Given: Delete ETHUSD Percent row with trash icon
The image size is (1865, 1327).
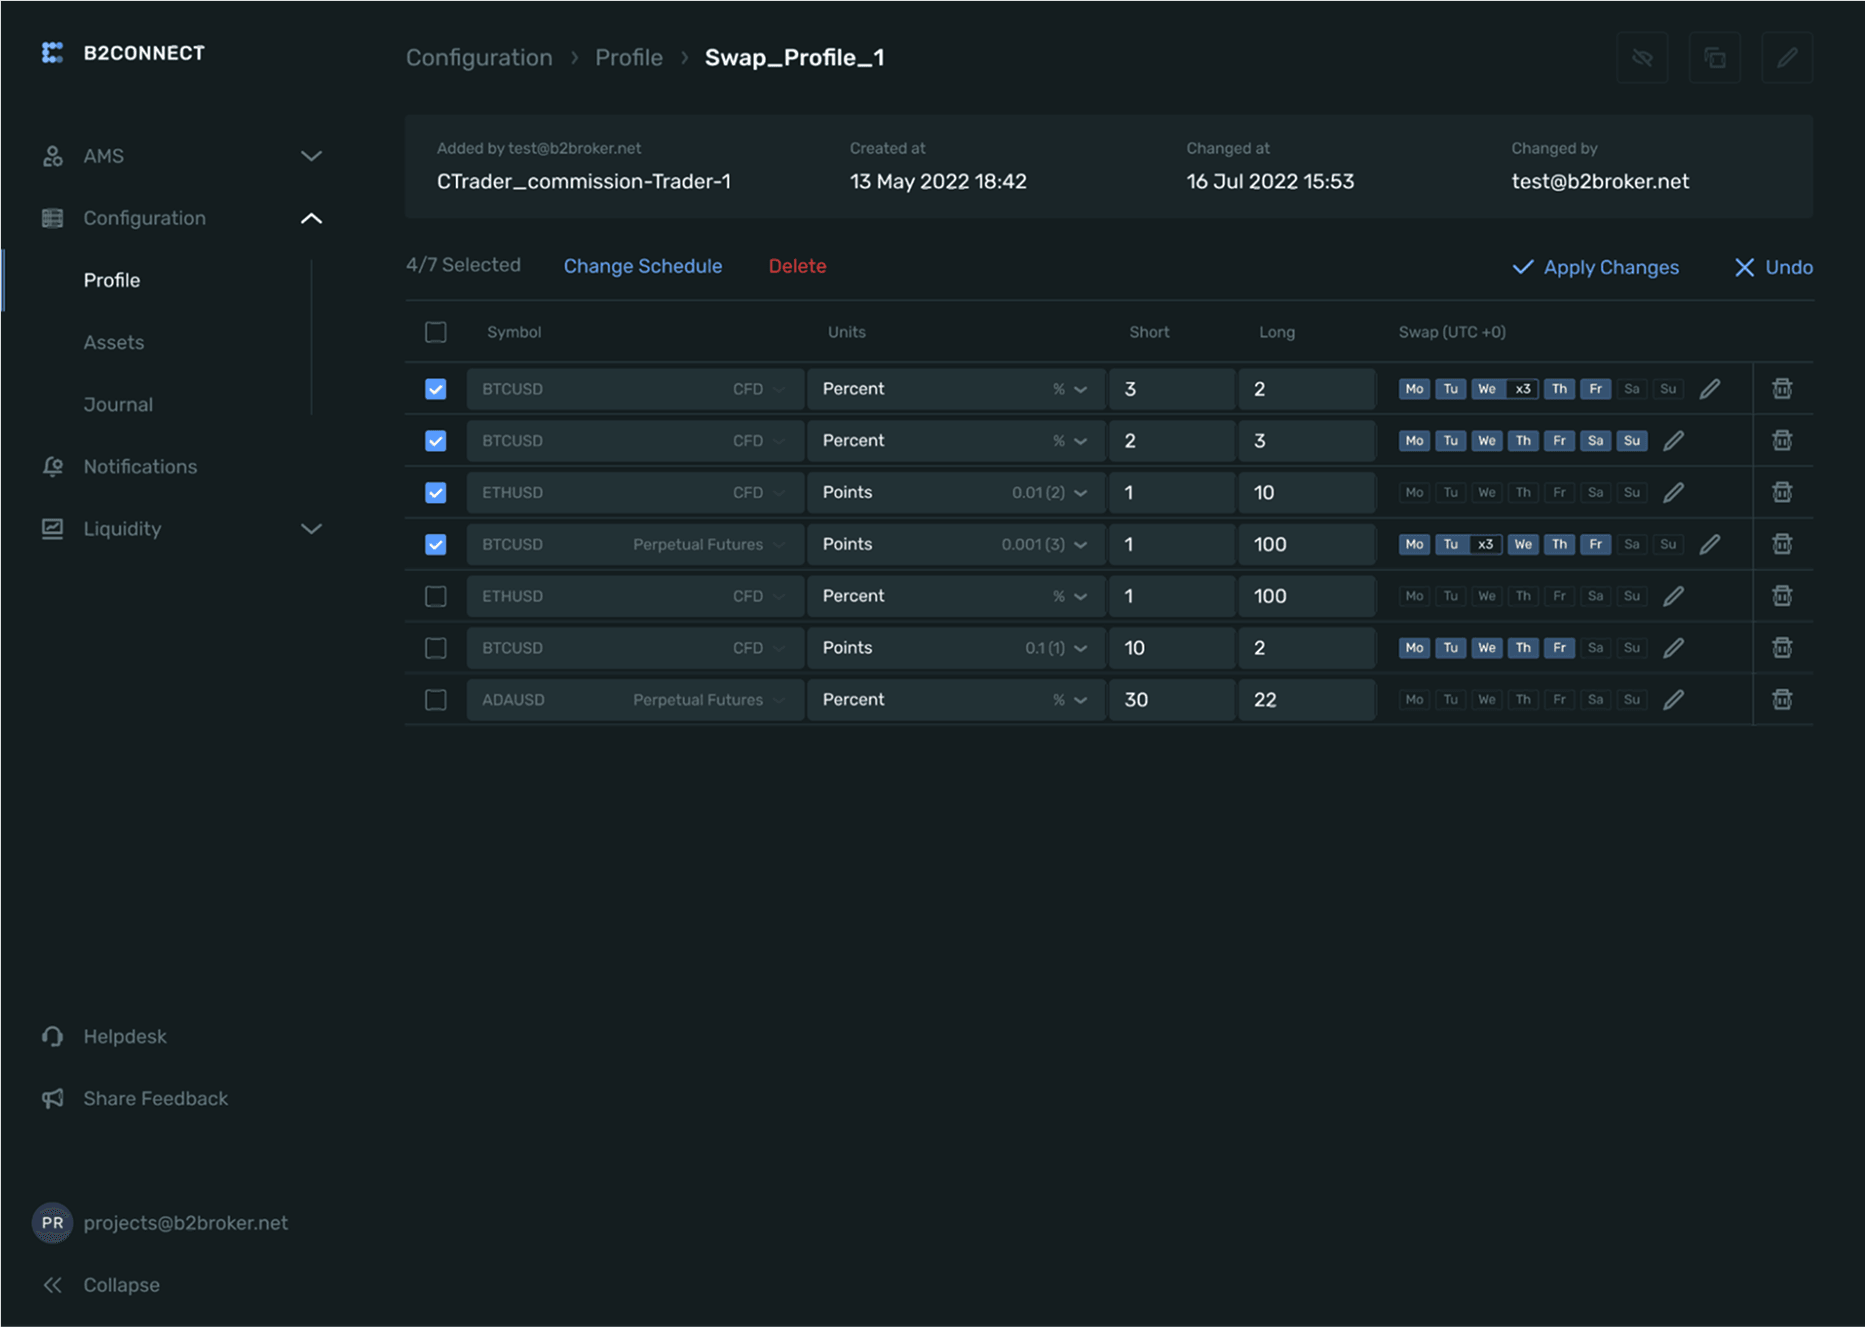Looking at the screenshot, I should pos(1782,596).
